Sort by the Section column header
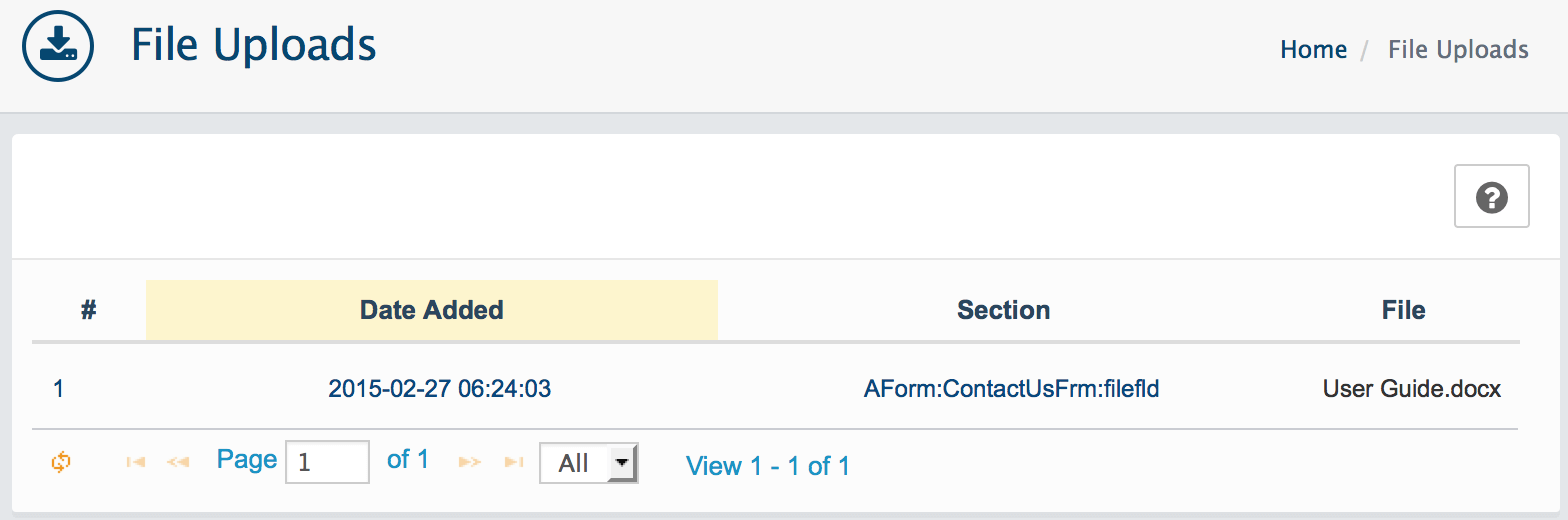Screen dimensions: 1568x520 click(1003, 310)
